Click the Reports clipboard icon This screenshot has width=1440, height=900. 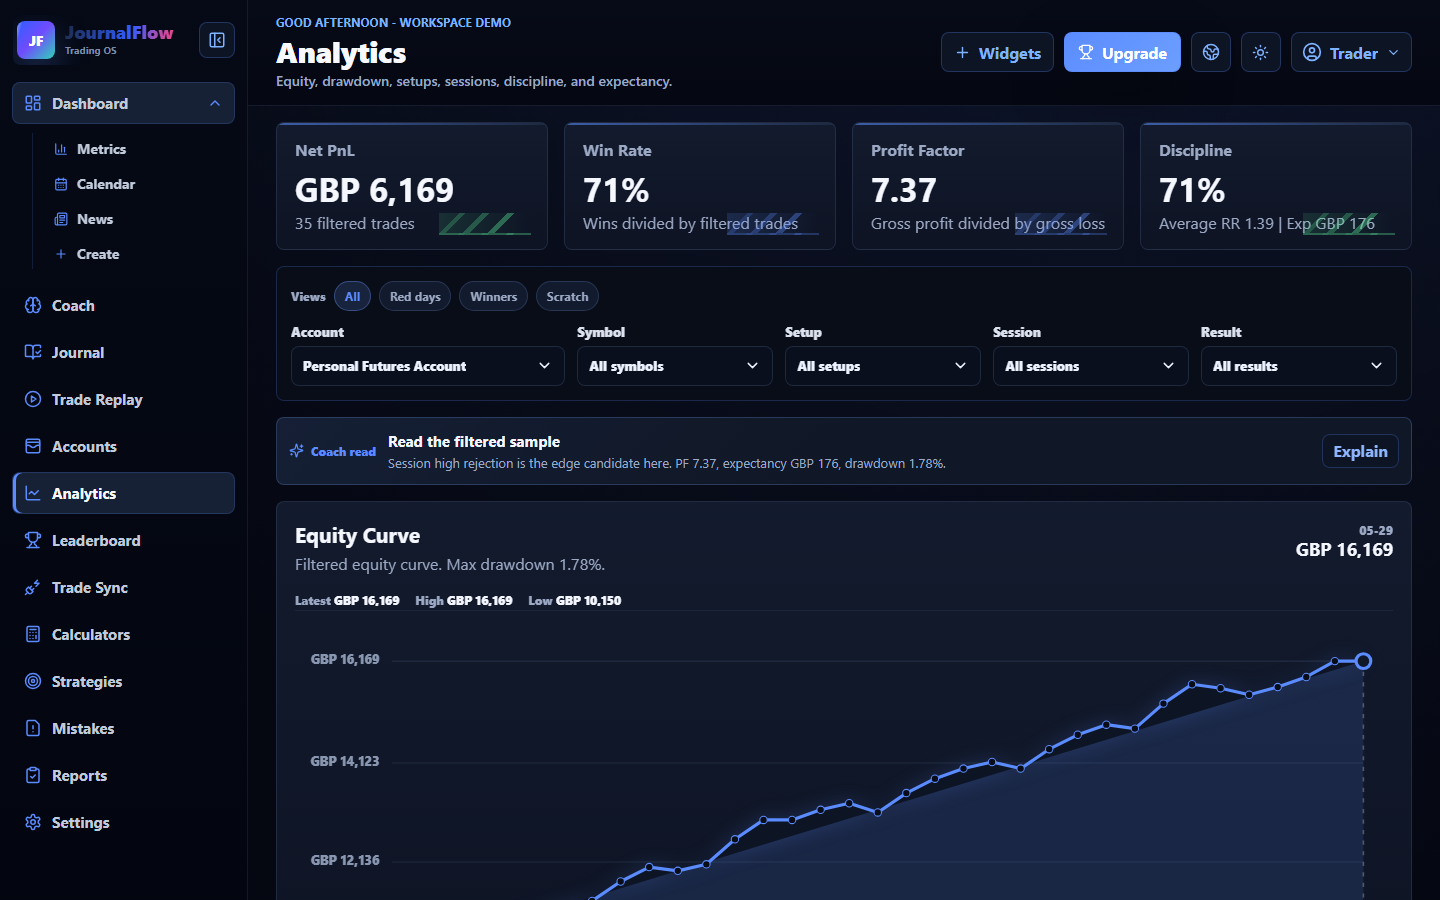coord(33,775)
